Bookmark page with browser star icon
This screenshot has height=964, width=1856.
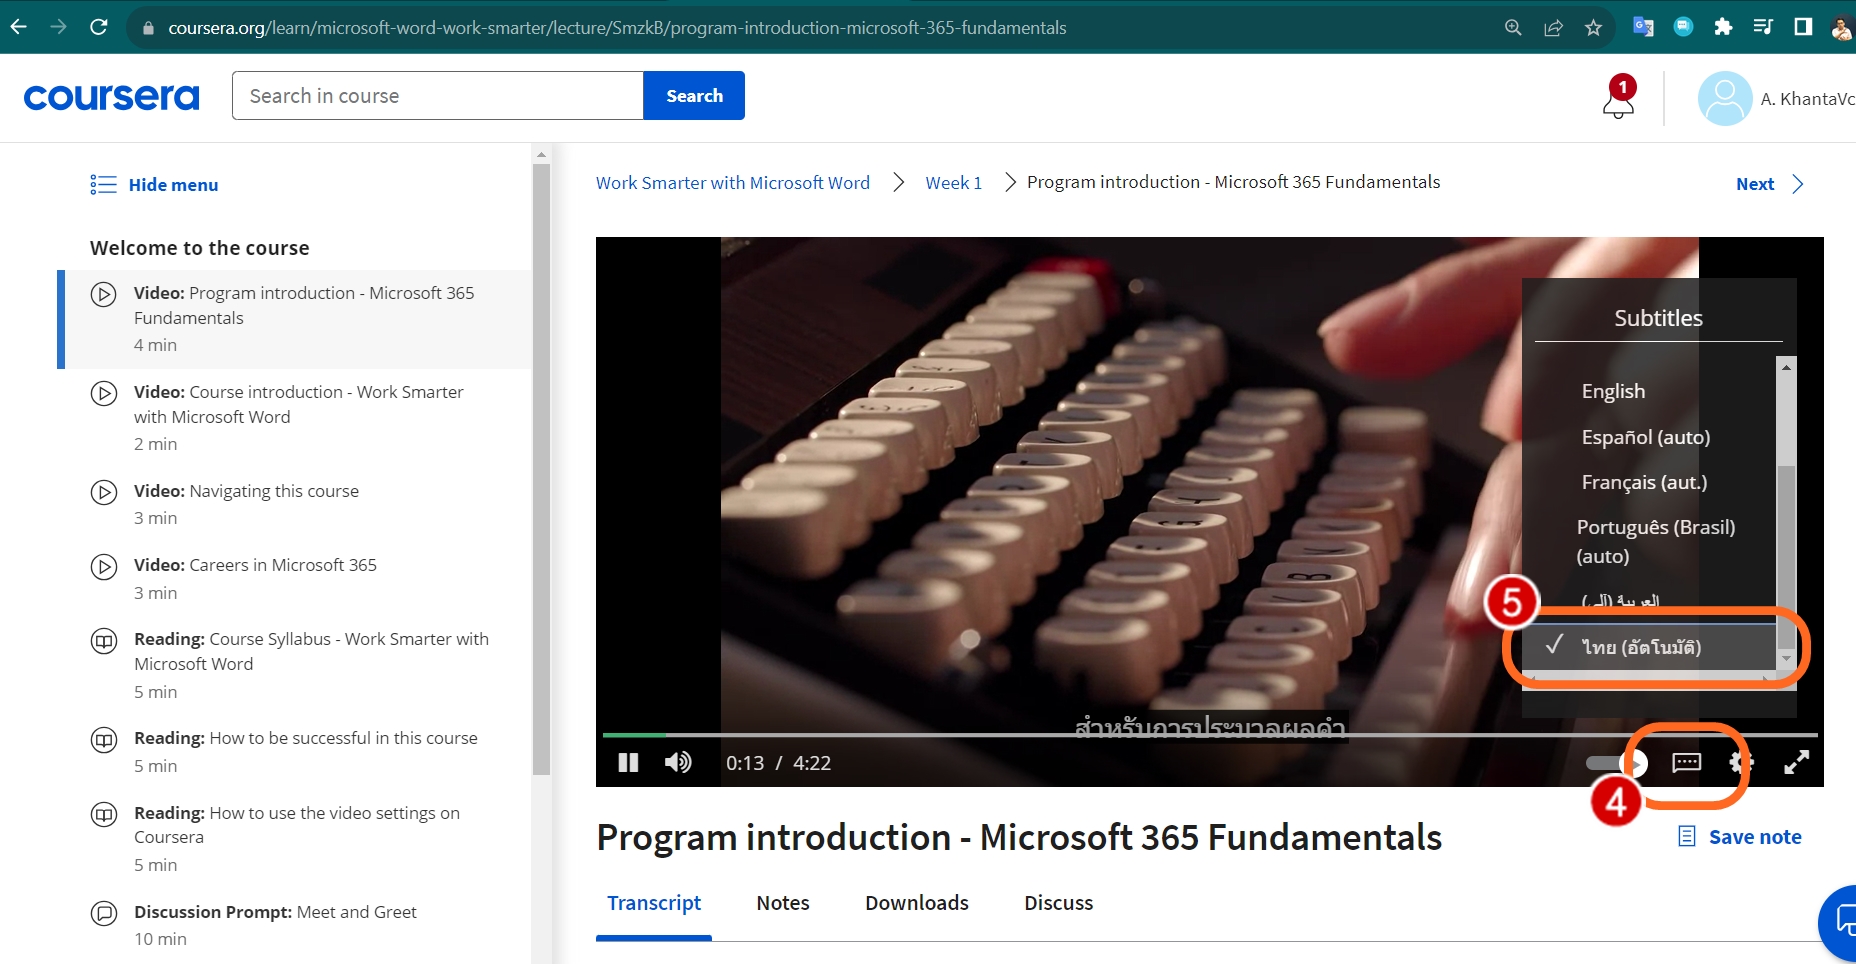click(1593, 27)
